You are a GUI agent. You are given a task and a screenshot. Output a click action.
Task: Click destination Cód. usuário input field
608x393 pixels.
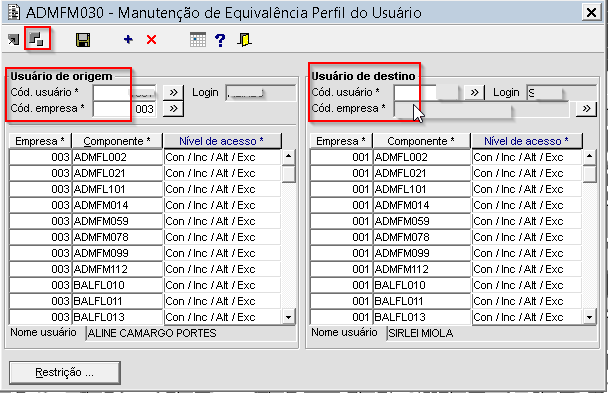(x=426, y=93)
